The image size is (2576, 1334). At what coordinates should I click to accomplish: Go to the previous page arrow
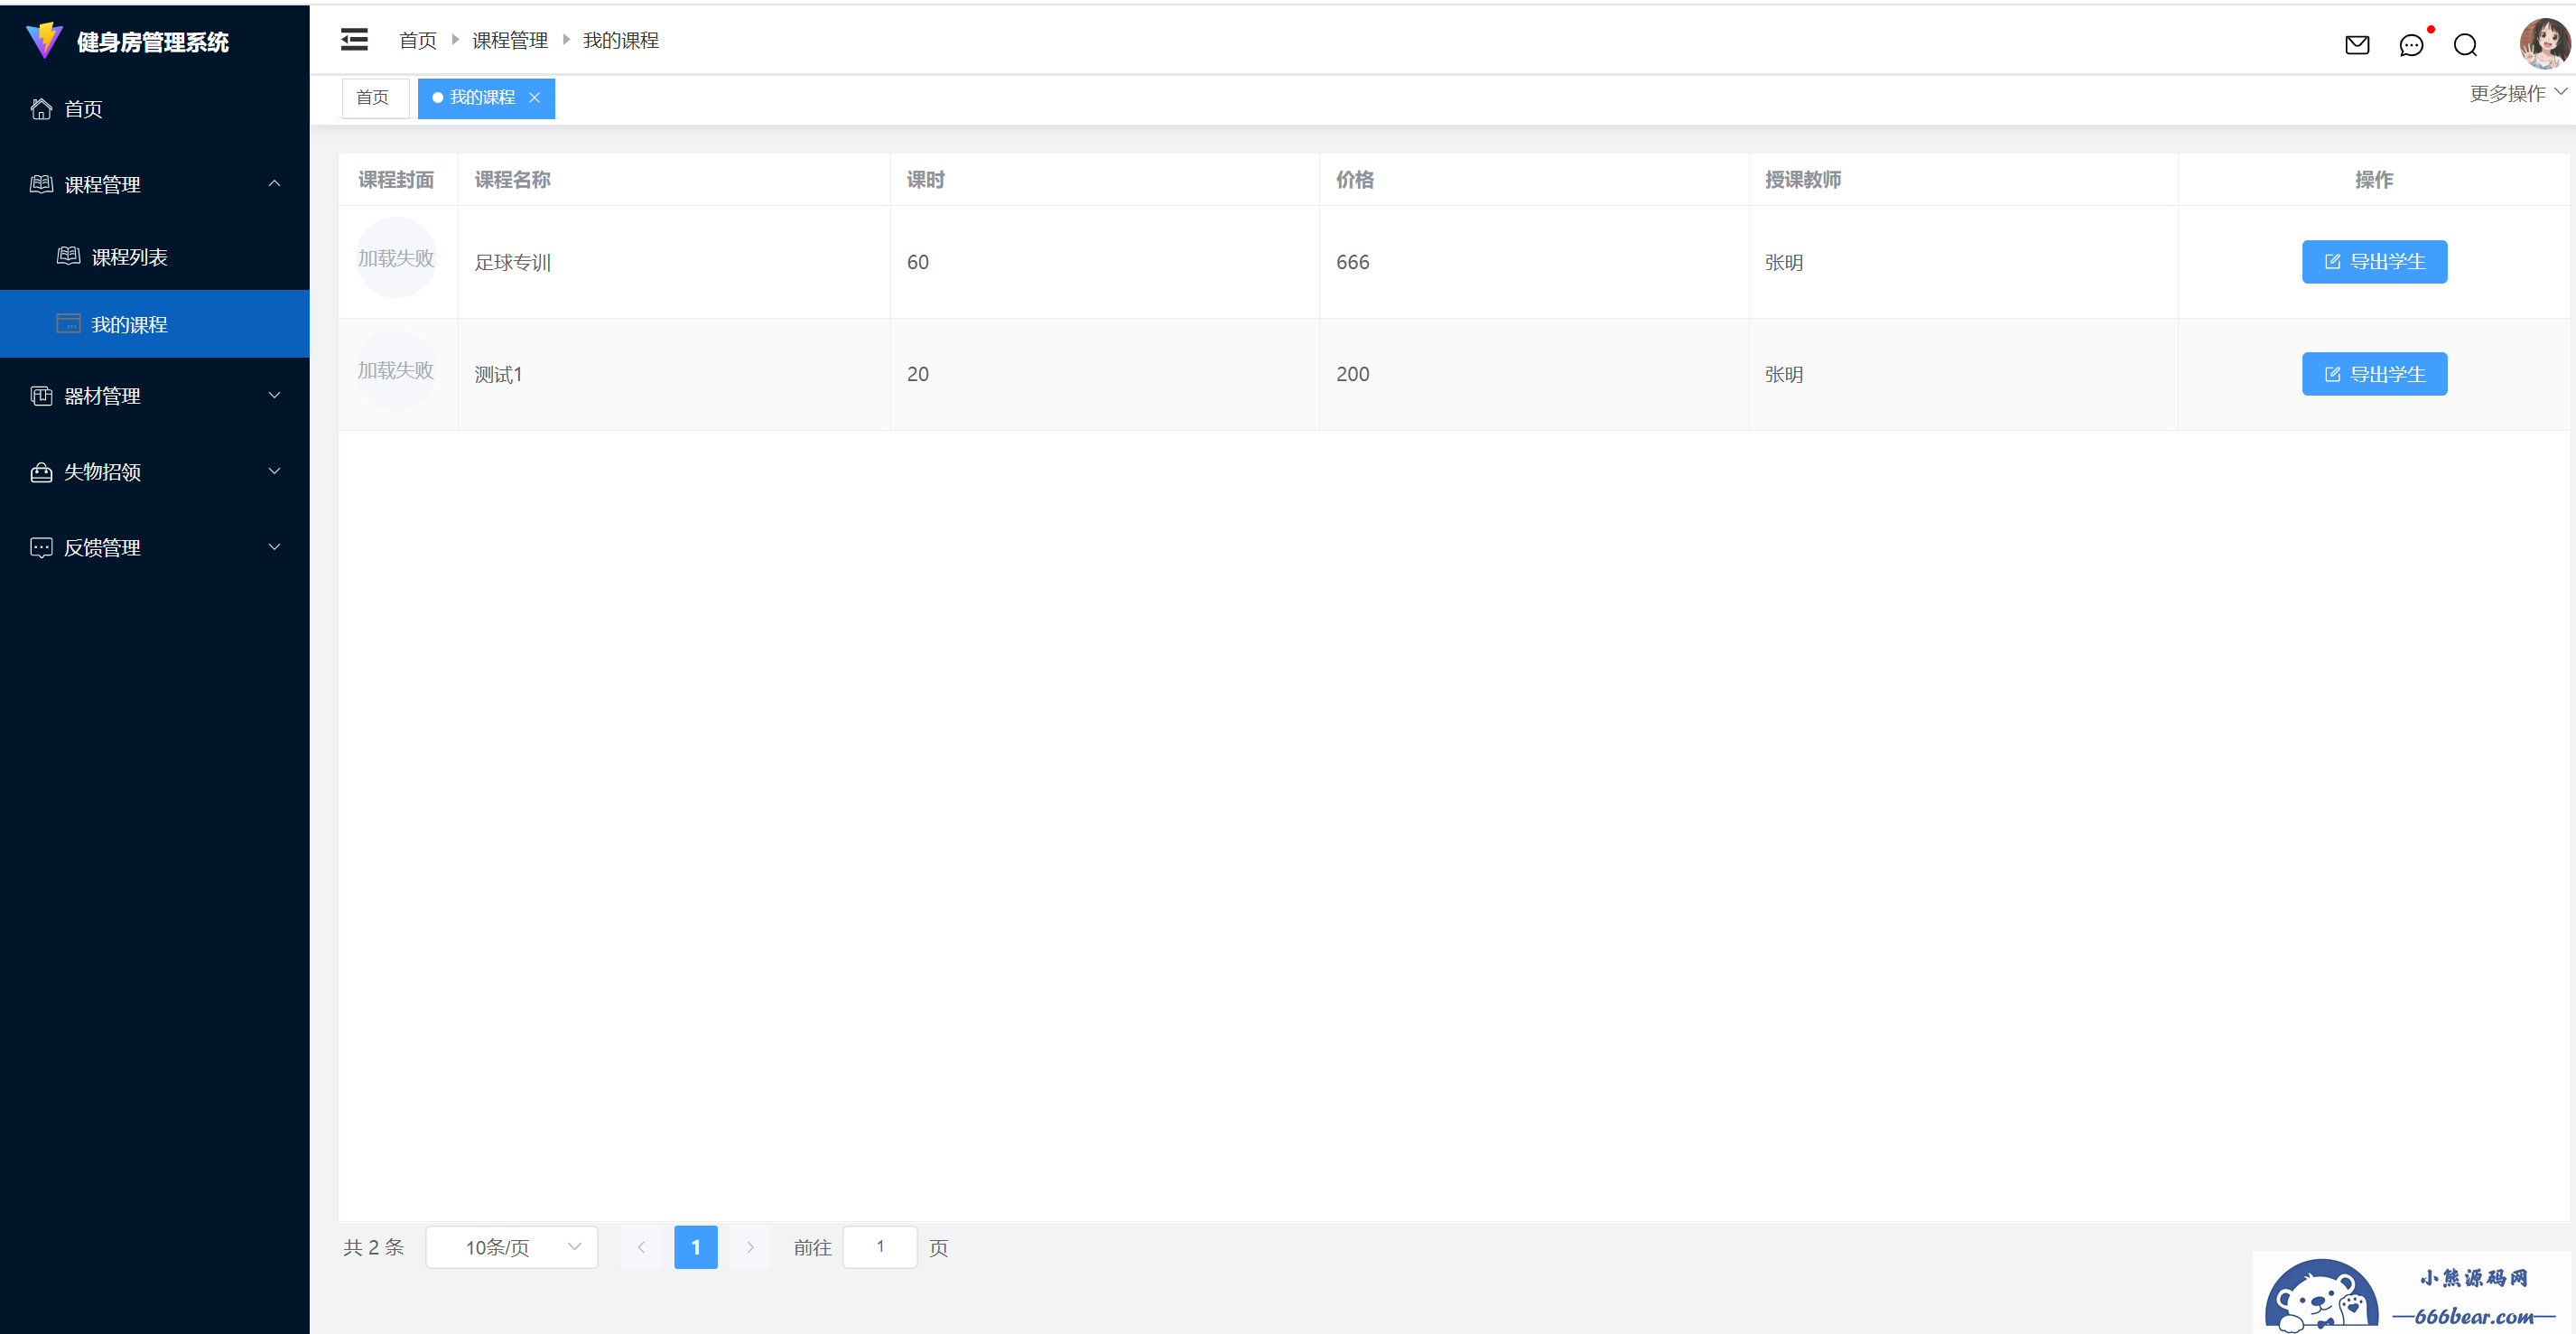pos(641,1247)
